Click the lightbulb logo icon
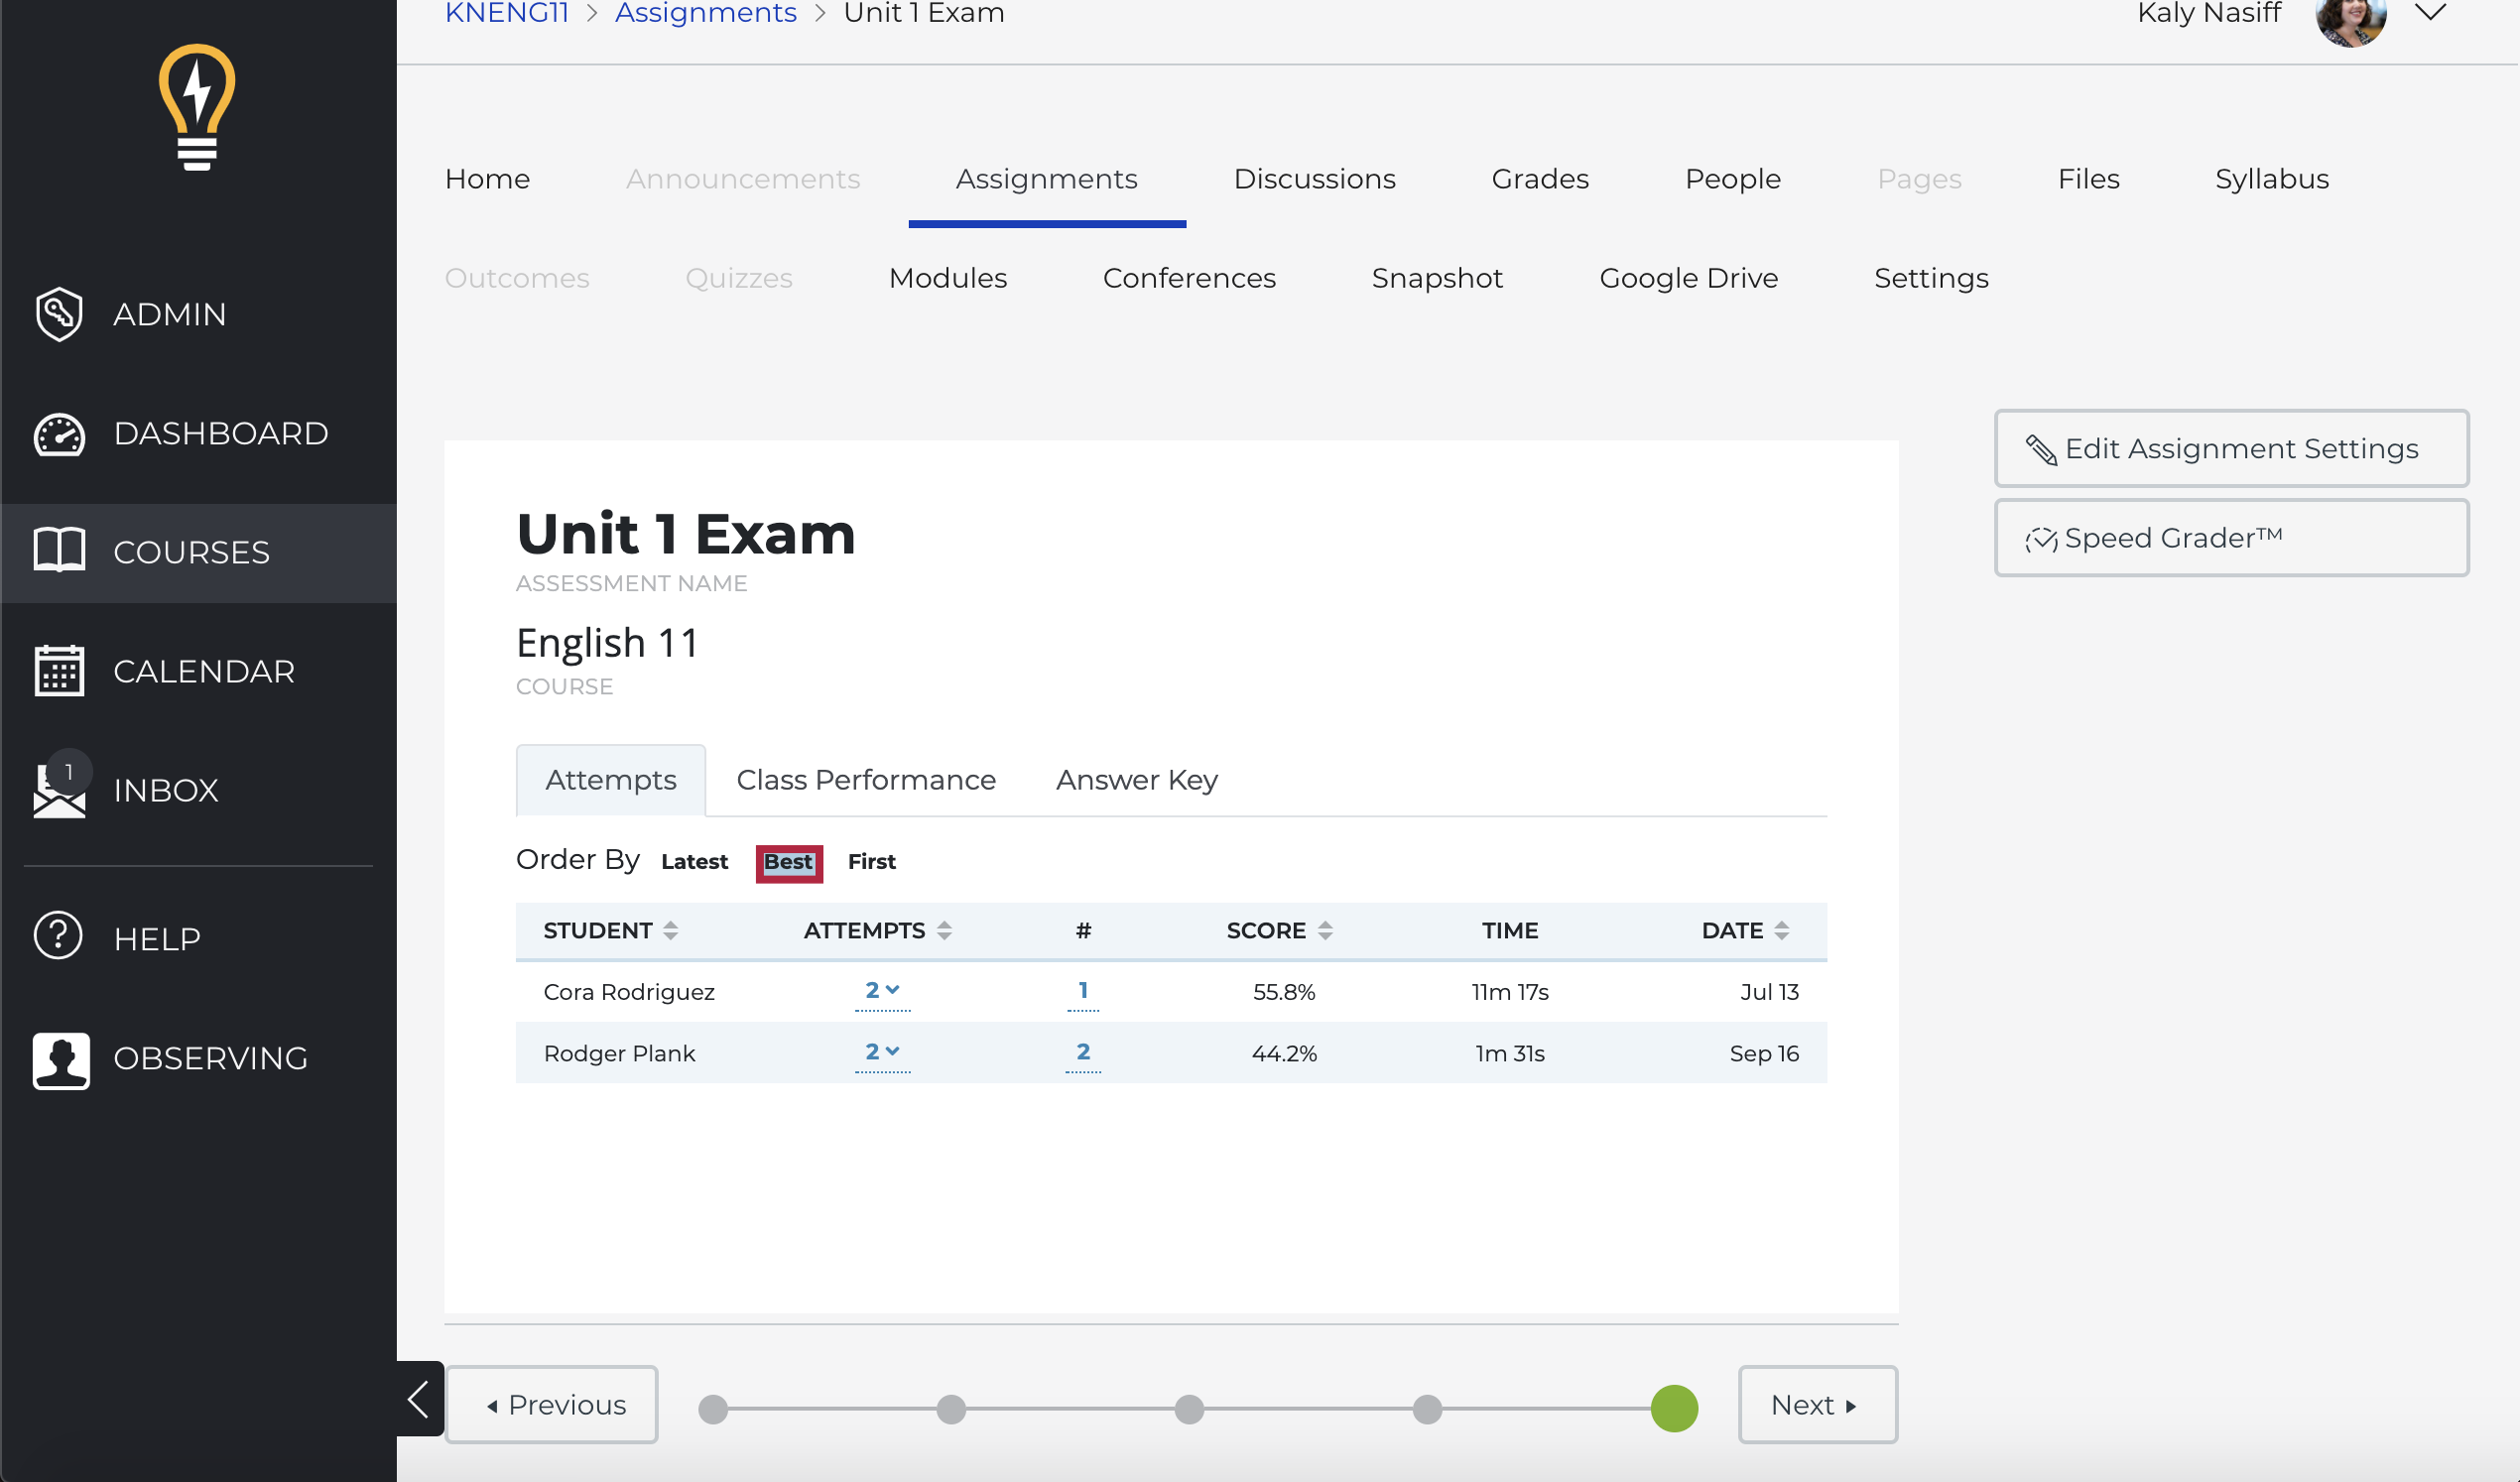 197,108
